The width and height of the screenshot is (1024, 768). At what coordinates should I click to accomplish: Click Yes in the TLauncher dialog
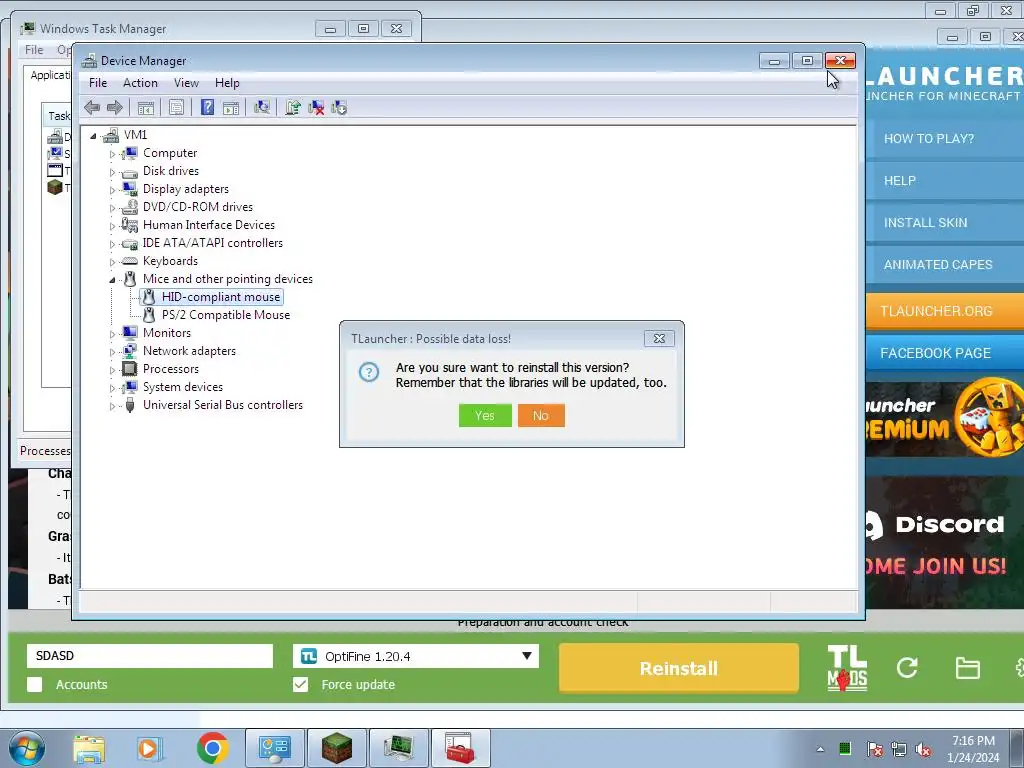click(485, 415)
